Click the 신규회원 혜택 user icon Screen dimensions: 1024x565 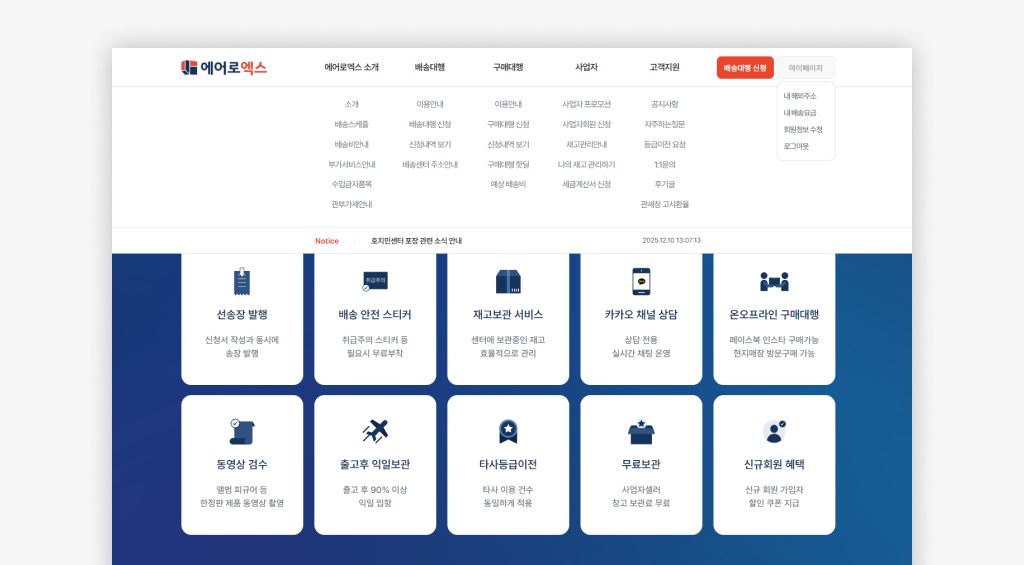(x=775, y=432)
